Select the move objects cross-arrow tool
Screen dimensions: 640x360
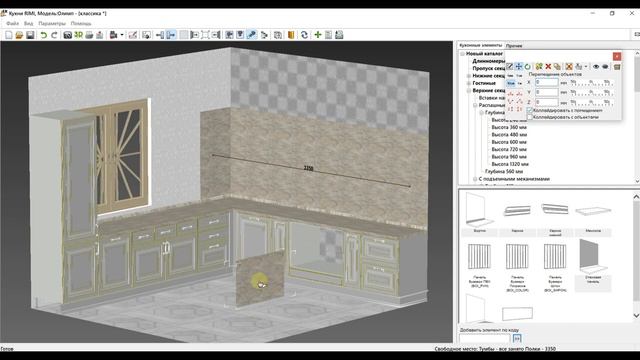[x=518, y=66]
